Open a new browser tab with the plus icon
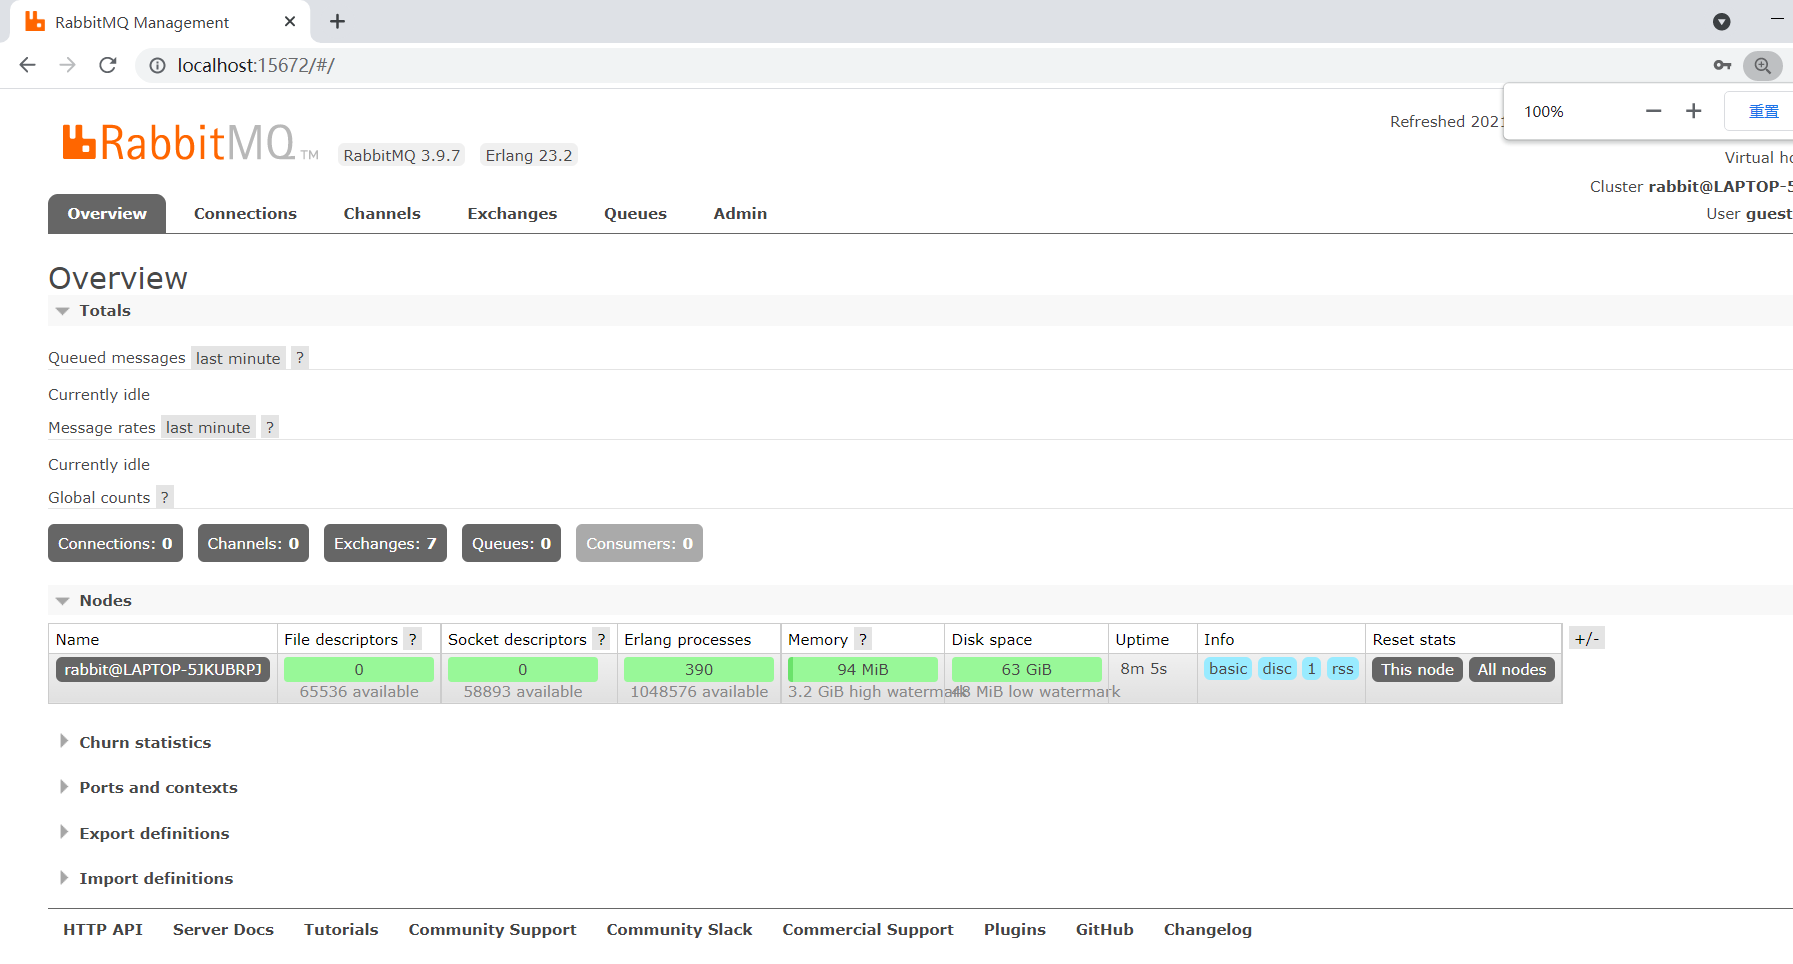Image resolution: width=1793 pixels, height=964 pixels. tap(337, 21)
